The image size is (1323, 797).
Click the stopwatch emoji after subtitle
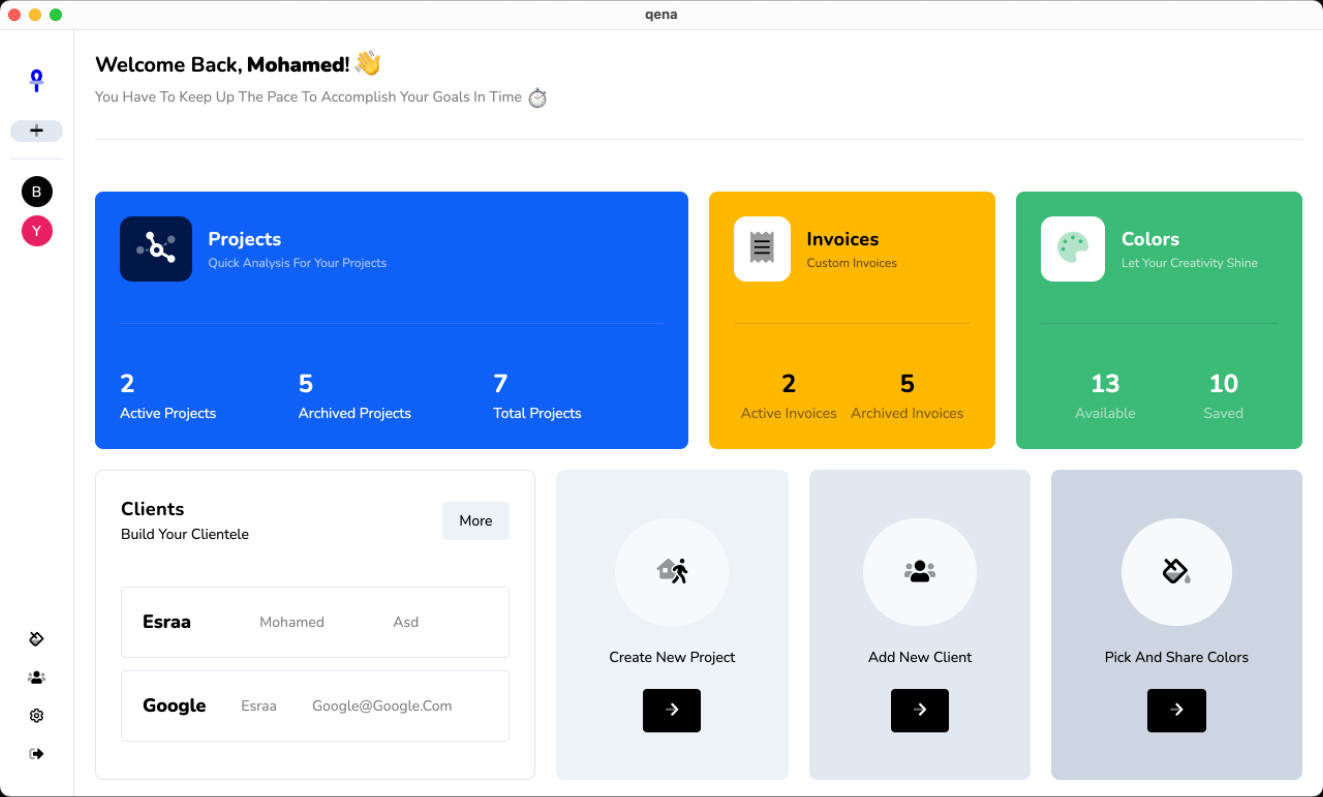pos(538,97)
